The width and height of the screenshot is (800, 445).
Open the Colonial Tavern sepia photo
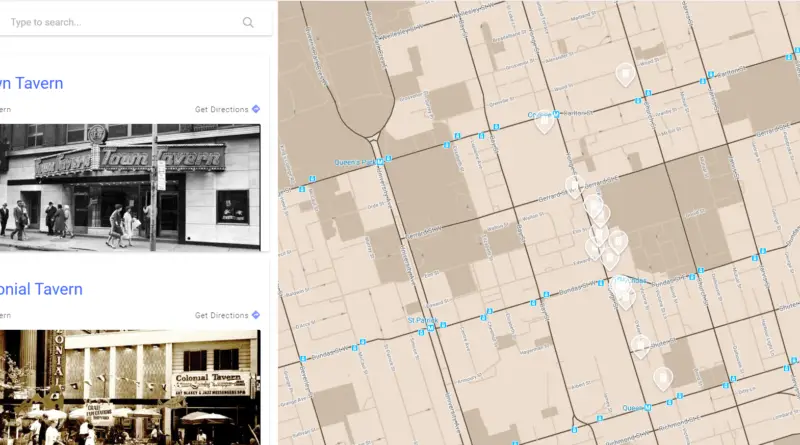130,387
